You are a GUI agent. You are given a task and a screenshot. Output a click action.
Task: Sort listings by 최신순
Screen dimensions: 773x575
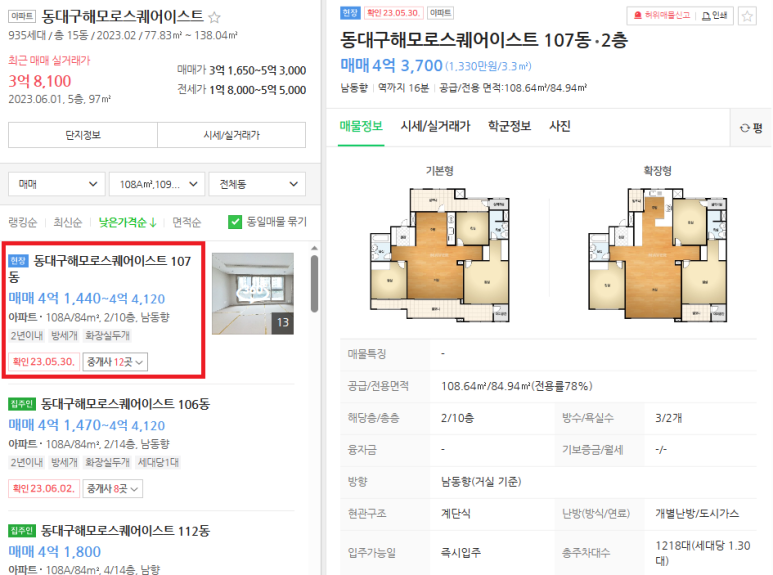coord(68,222)
